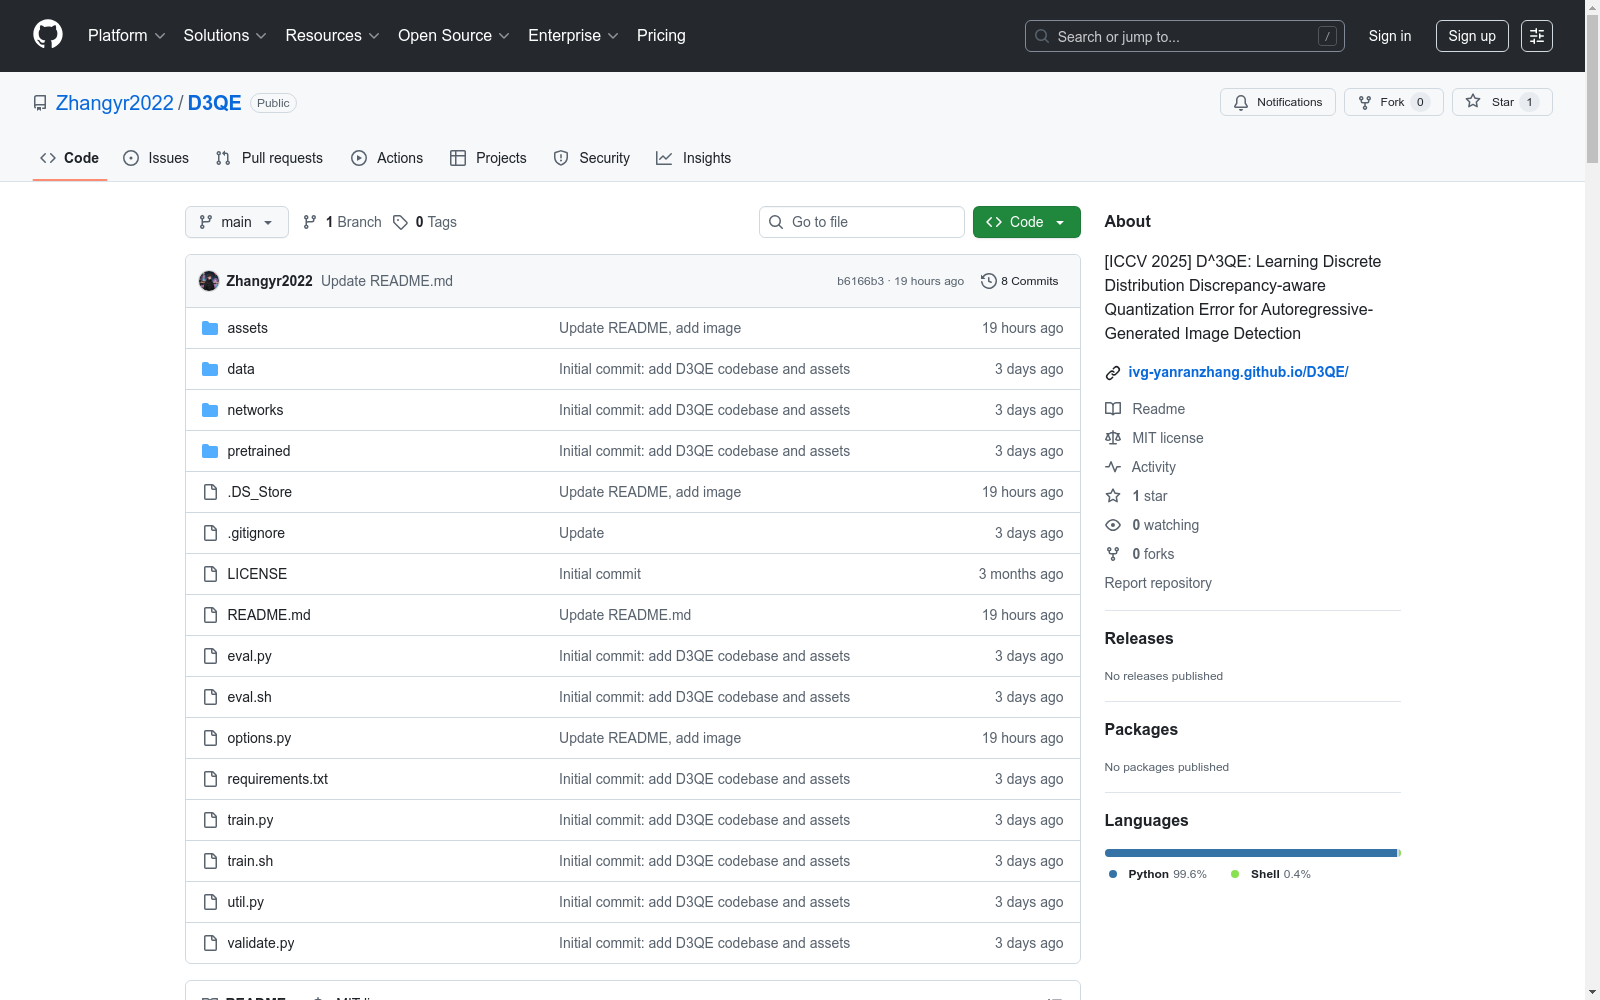Screen dimensions: 1600x1000
Task: Expand the Platform menu
Action: click(x=127, y=36)
